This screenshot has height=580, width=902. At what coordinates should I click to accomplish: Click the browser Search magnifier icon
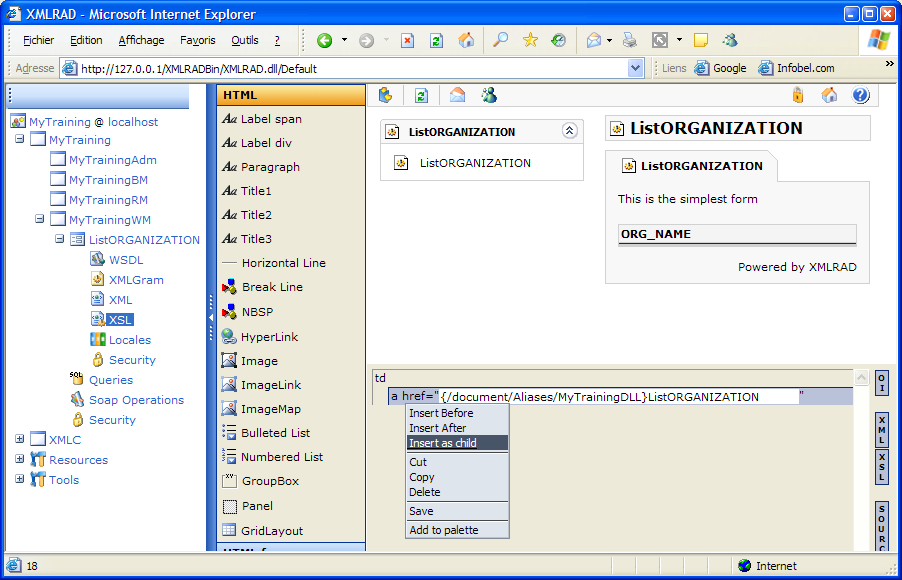coord(501,41)
